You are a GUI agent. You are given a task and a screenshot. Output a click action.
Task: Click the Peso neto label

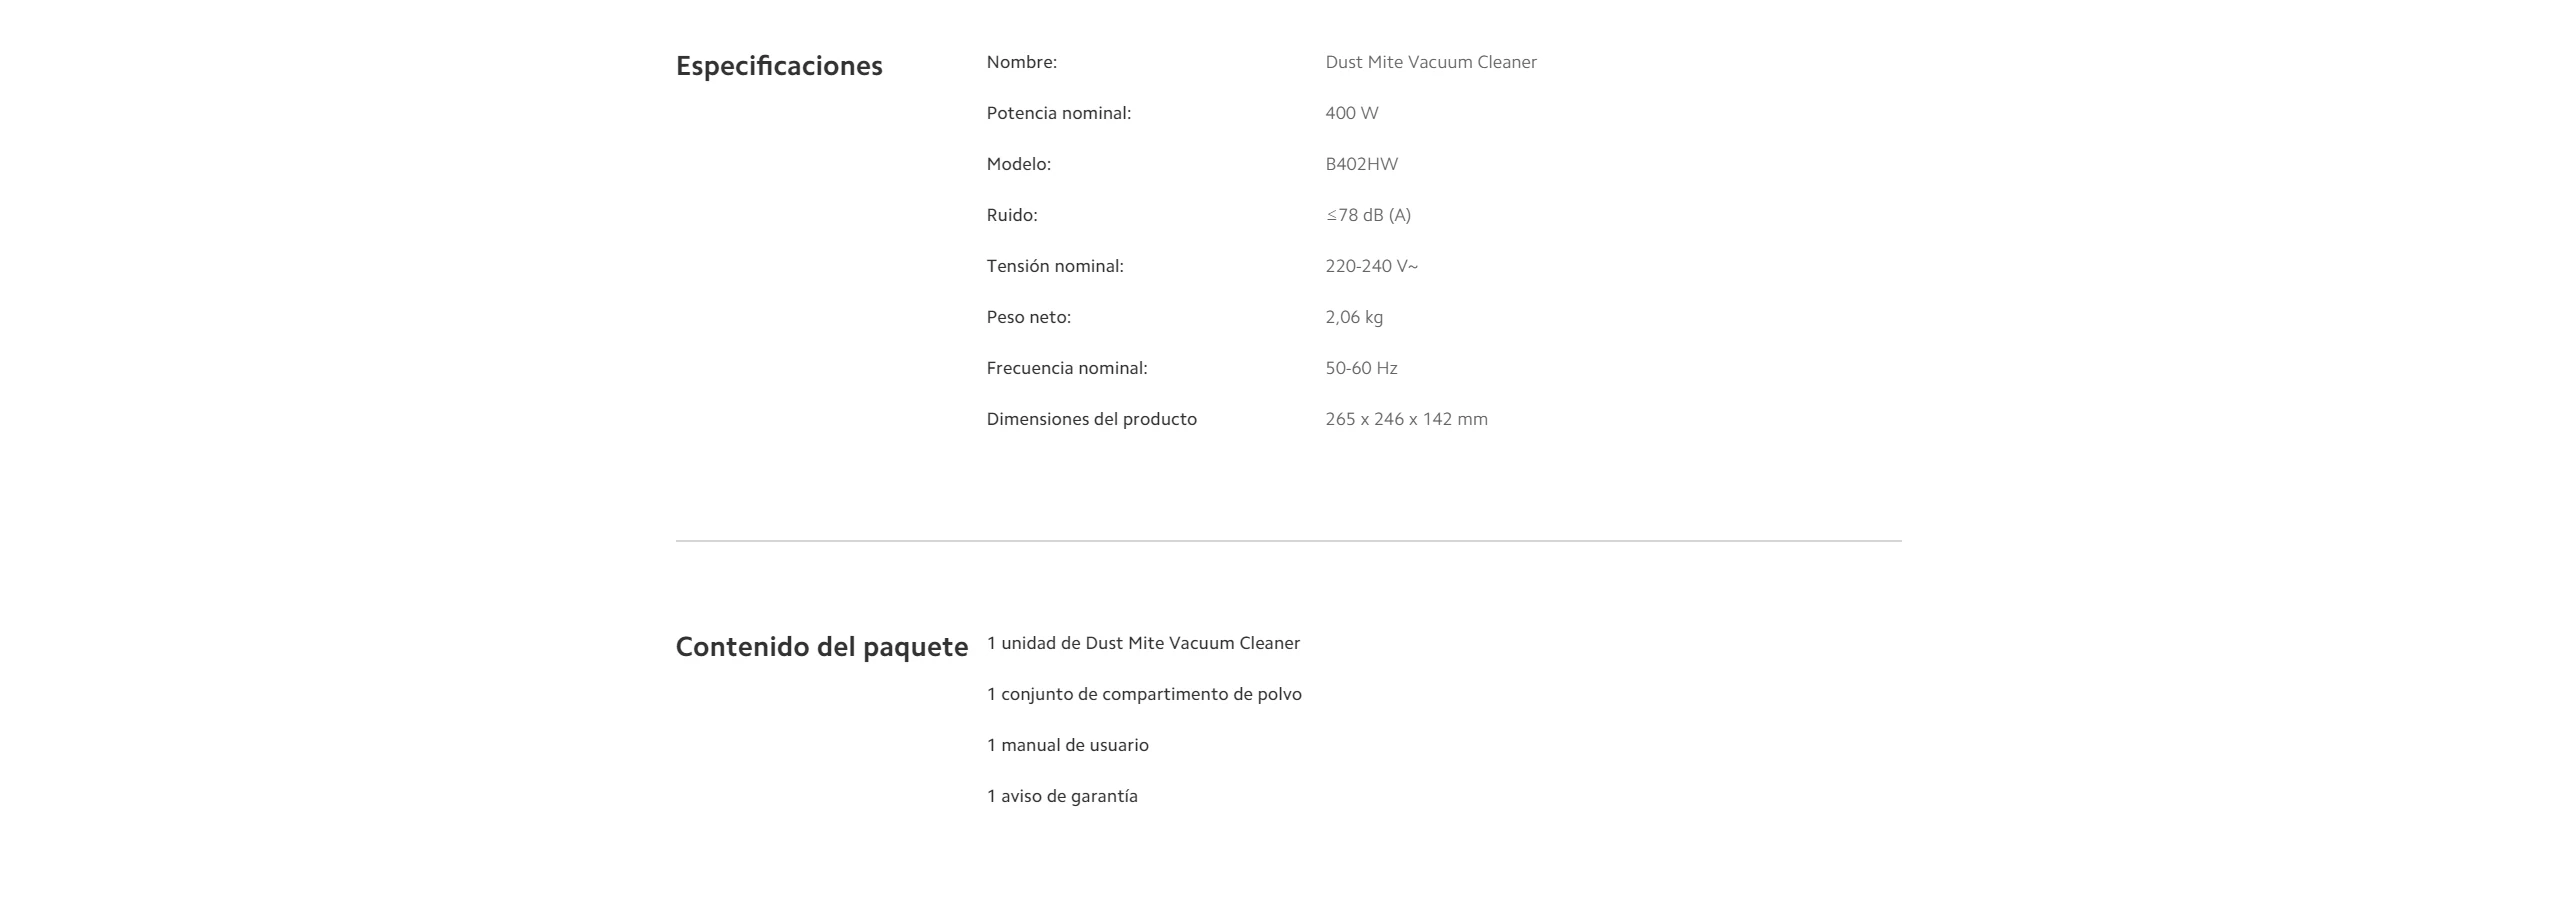coord(1028,317)
